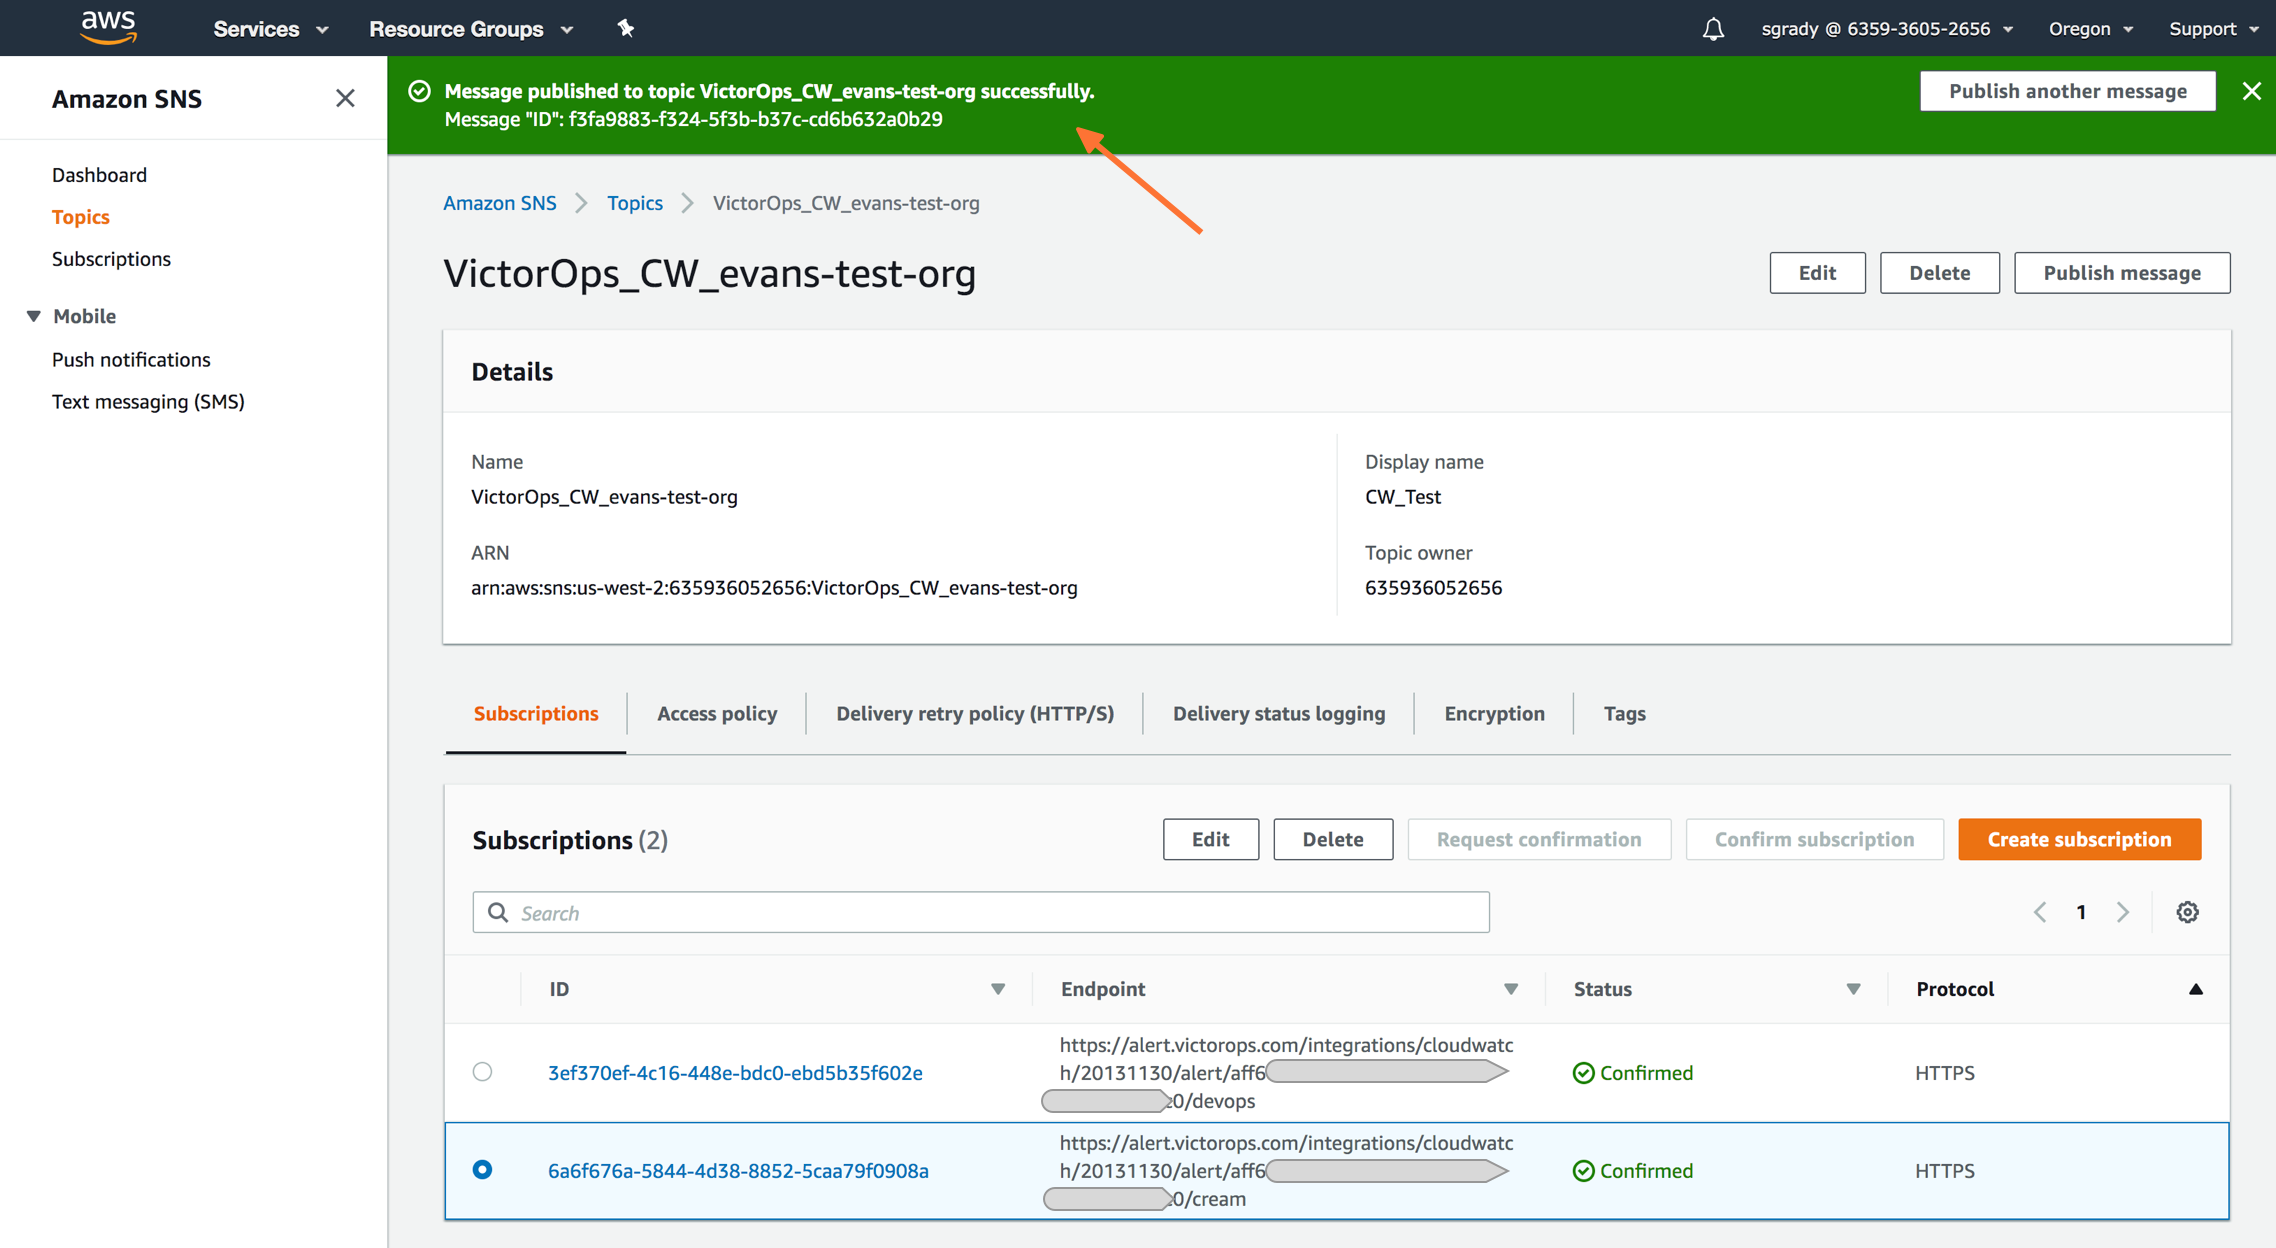Screen dimensions: 2276x1248
Task: Click the Publish message button
Action: coord(2122,272)
